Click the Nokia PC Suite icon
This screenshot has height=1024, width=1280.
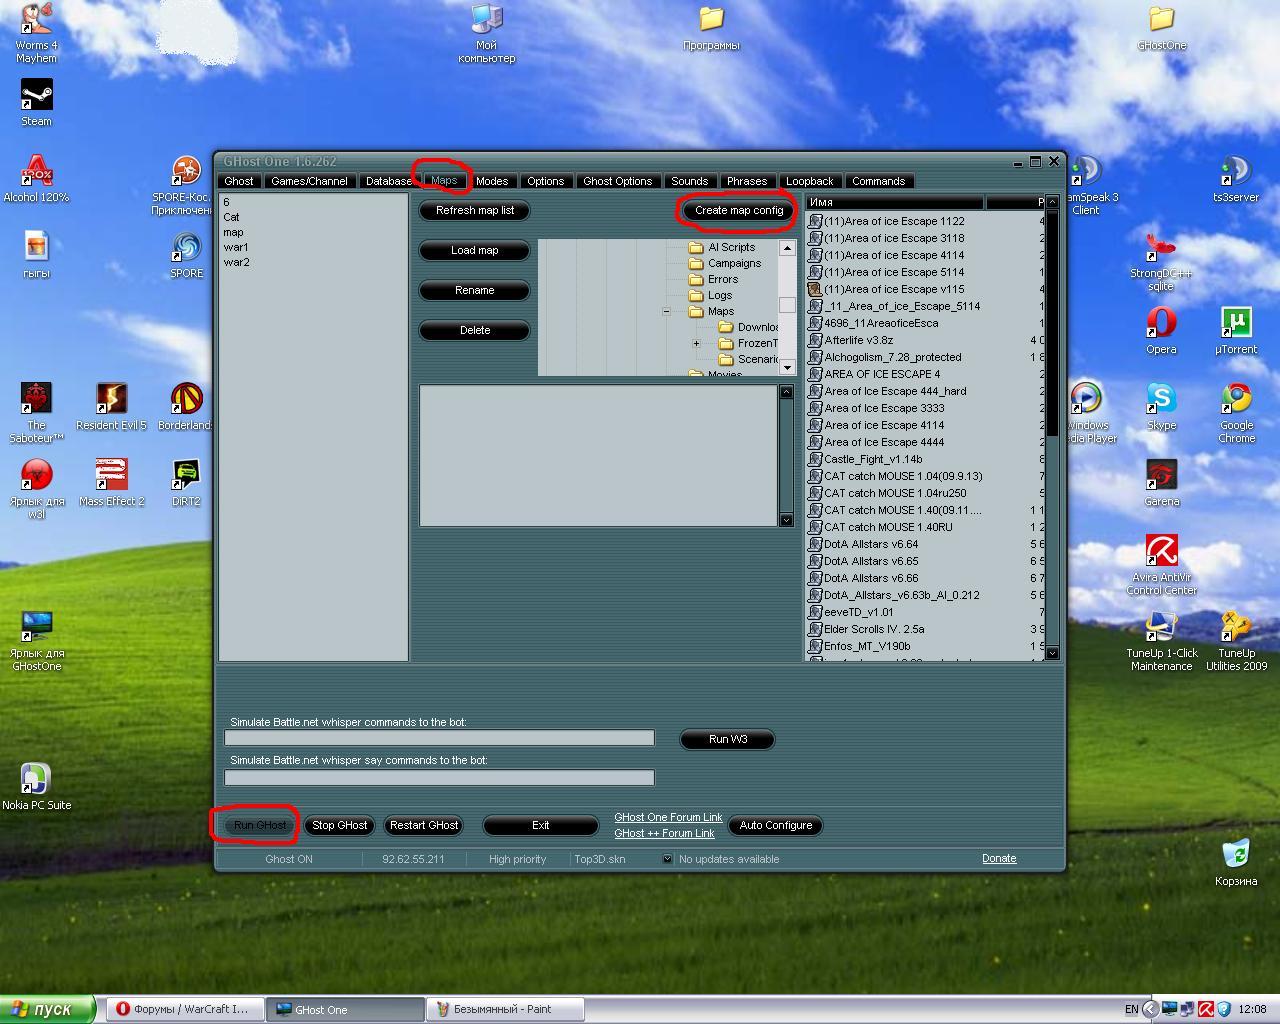(x=36, y=780)
